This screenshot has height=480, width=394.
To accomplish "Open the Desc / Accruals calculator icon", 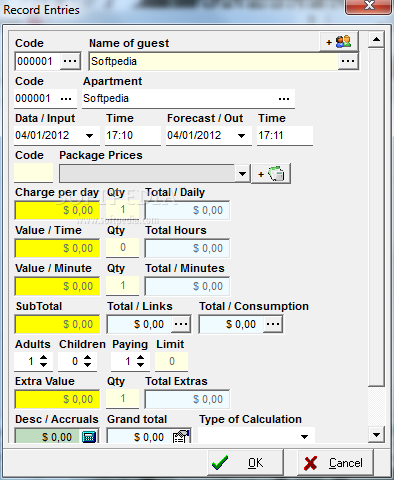I will click(89, 436).
